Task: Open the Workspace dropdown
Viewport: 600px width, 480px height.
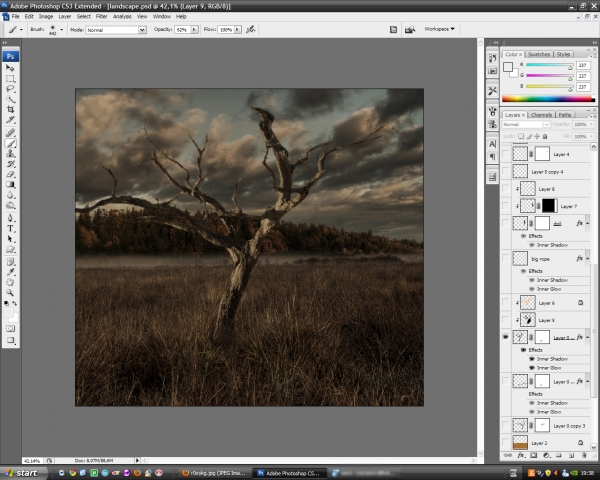Action: [x=439, y=29]
